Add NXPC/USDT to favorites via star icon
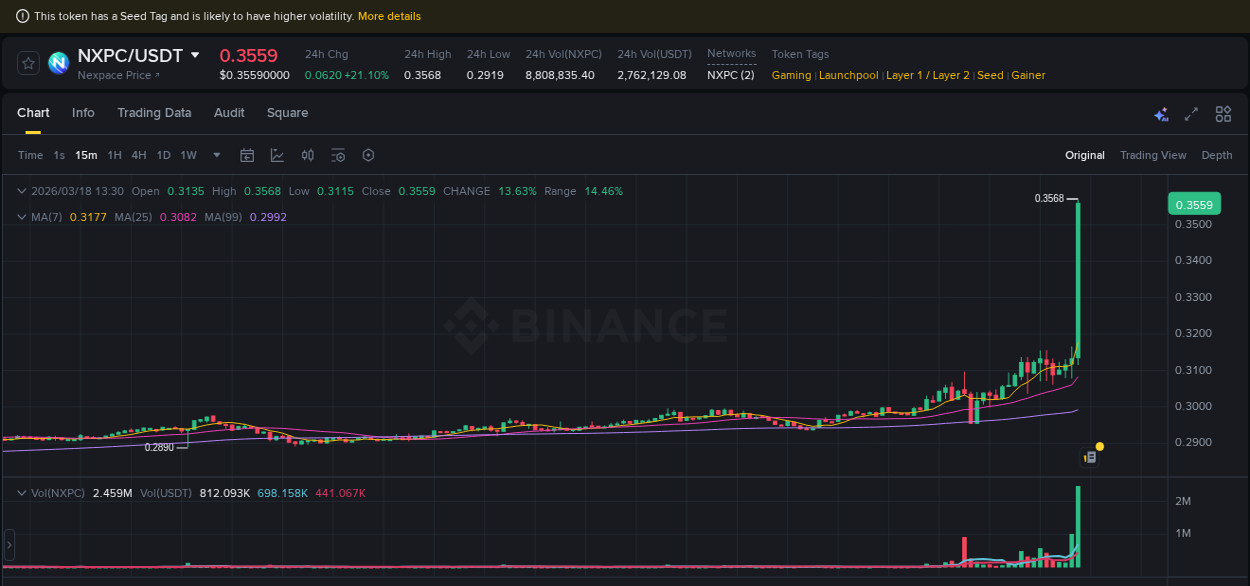 click(x=27, y=62)
